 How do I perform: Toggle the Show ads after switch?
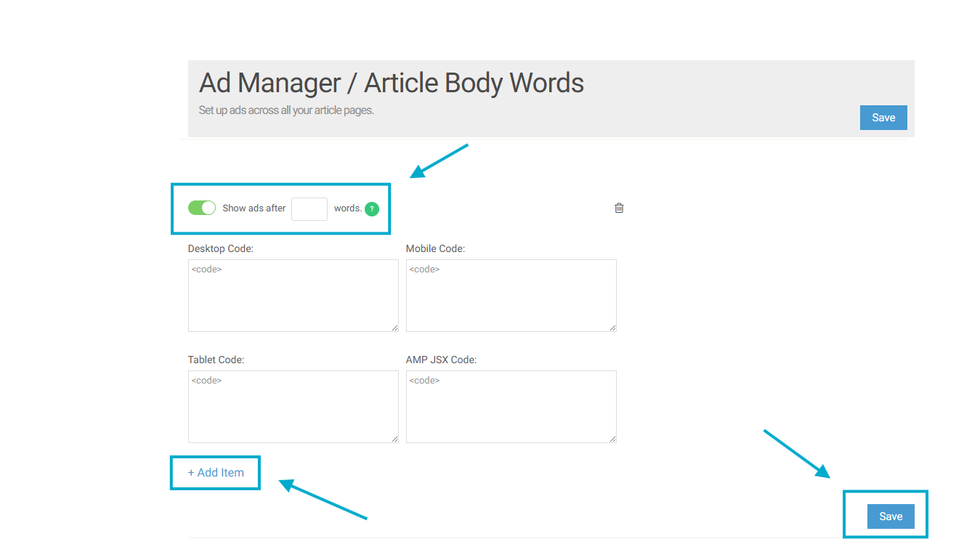coord(202,208)
